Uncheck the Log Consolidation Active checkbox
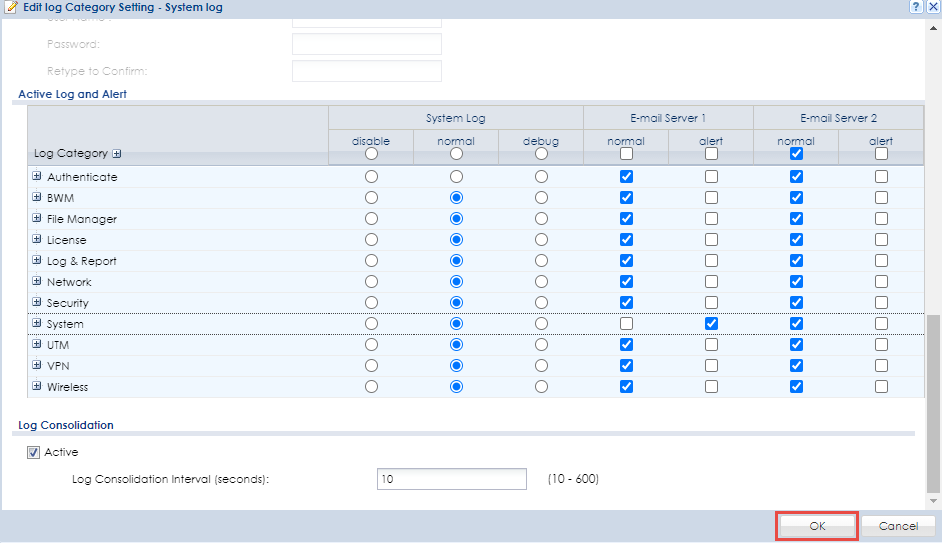 (x=34, y=452)
